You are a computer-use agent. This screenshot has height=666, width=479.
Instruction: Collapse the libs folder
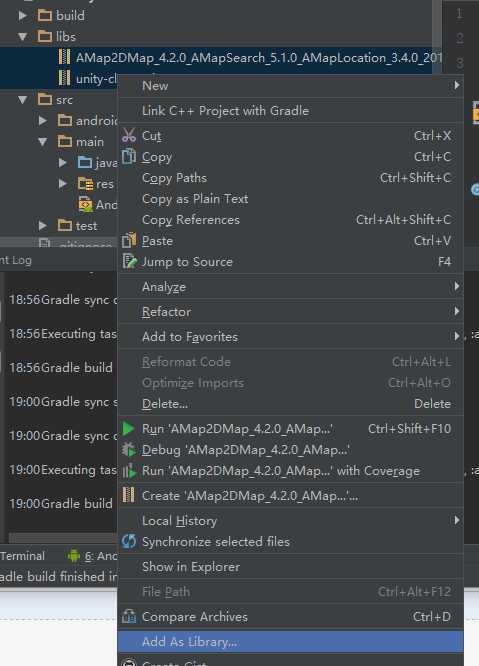click(23, 37)
